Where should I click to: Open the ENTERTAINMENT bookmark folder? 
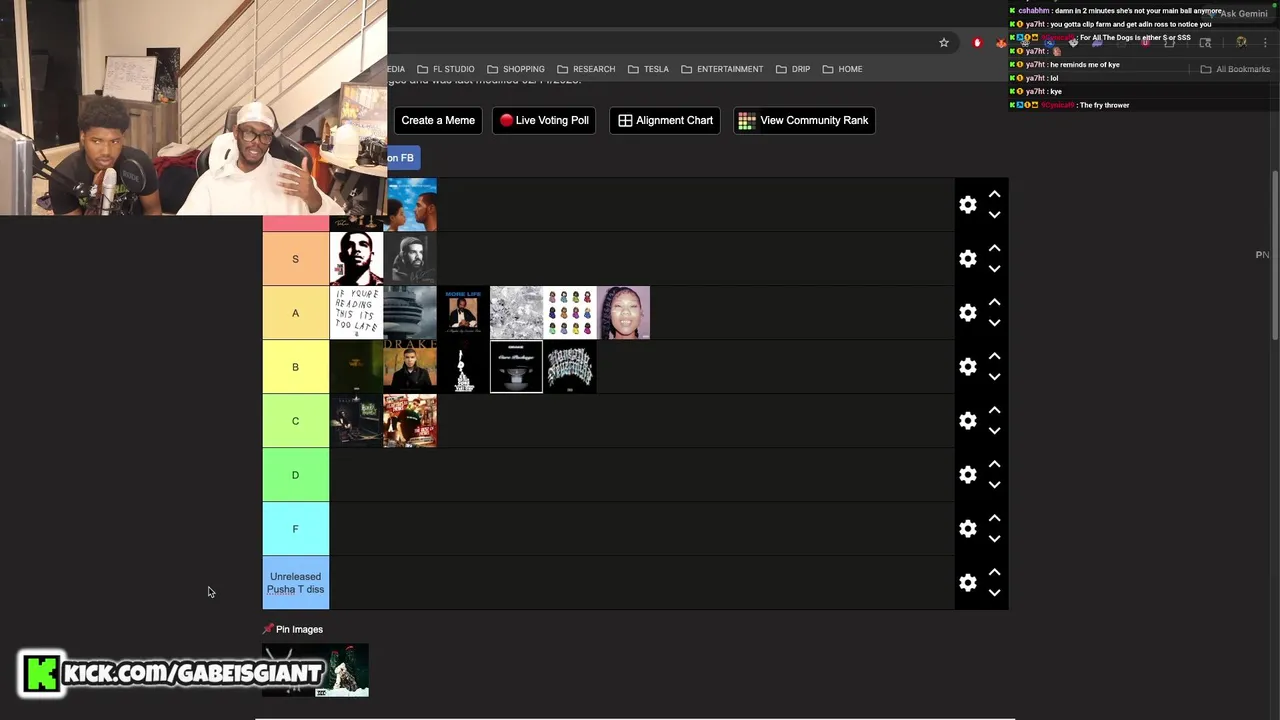722,69
